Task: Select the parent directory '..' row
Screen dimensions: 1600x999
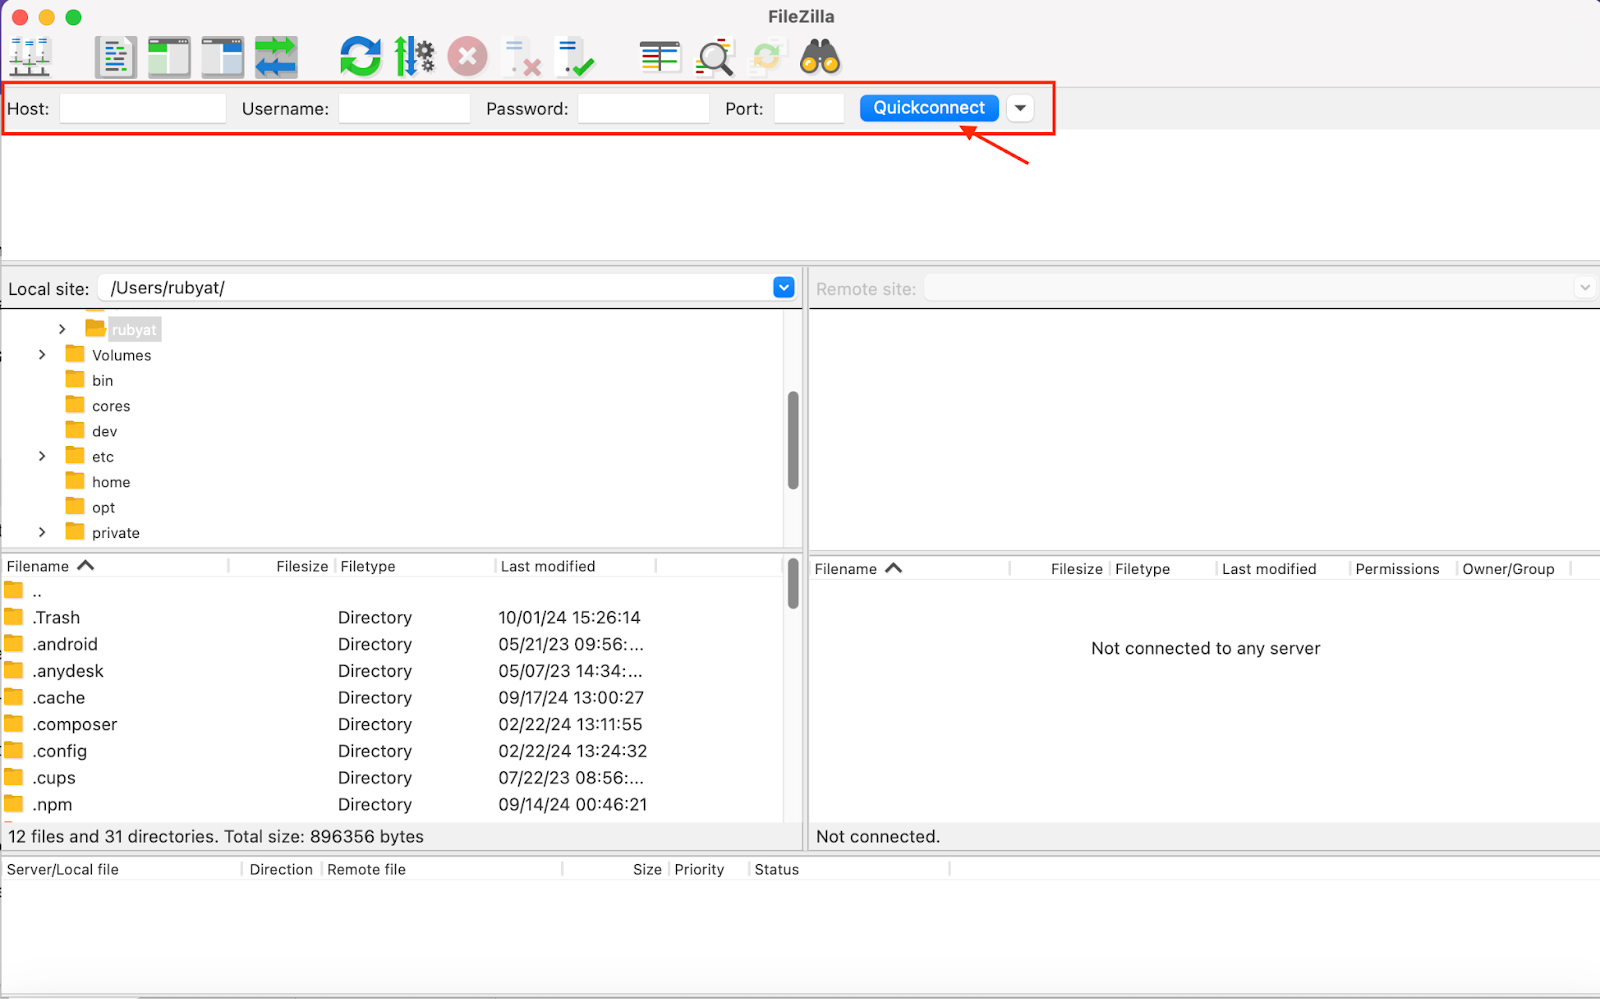Action: pos(392,591)
